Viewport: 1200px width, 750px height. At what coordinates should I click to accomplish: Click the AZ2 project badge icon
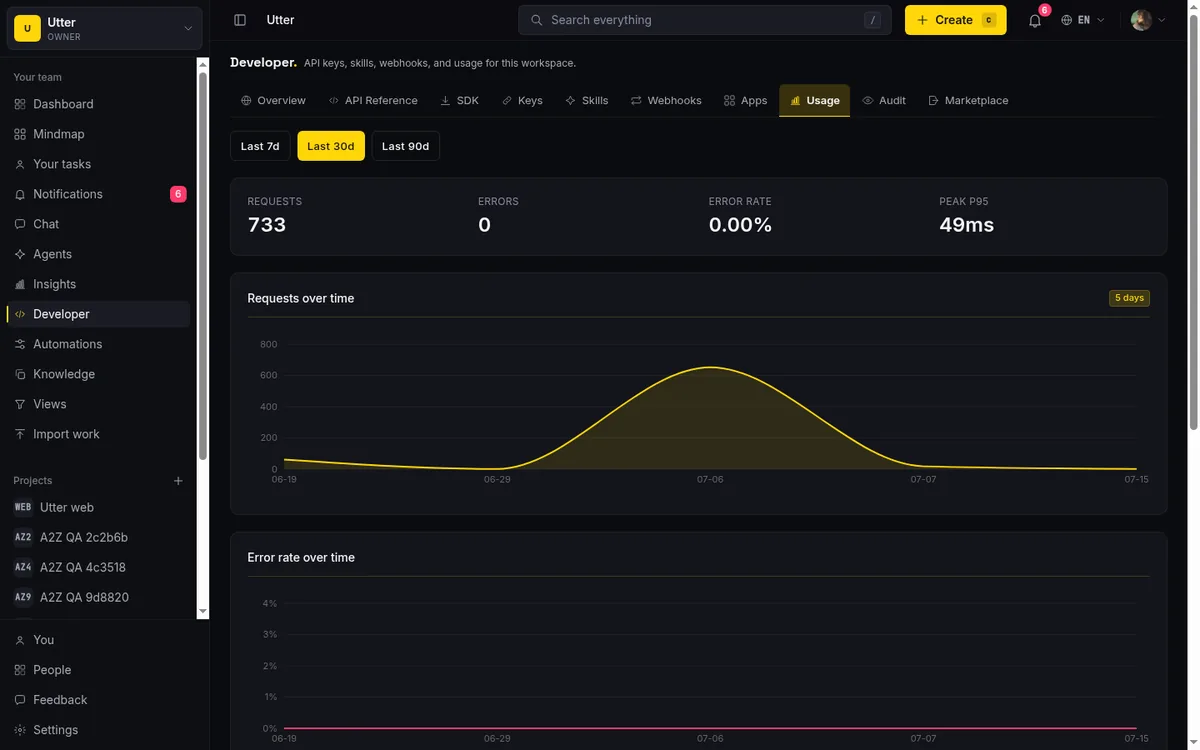[x=23, y=537]
